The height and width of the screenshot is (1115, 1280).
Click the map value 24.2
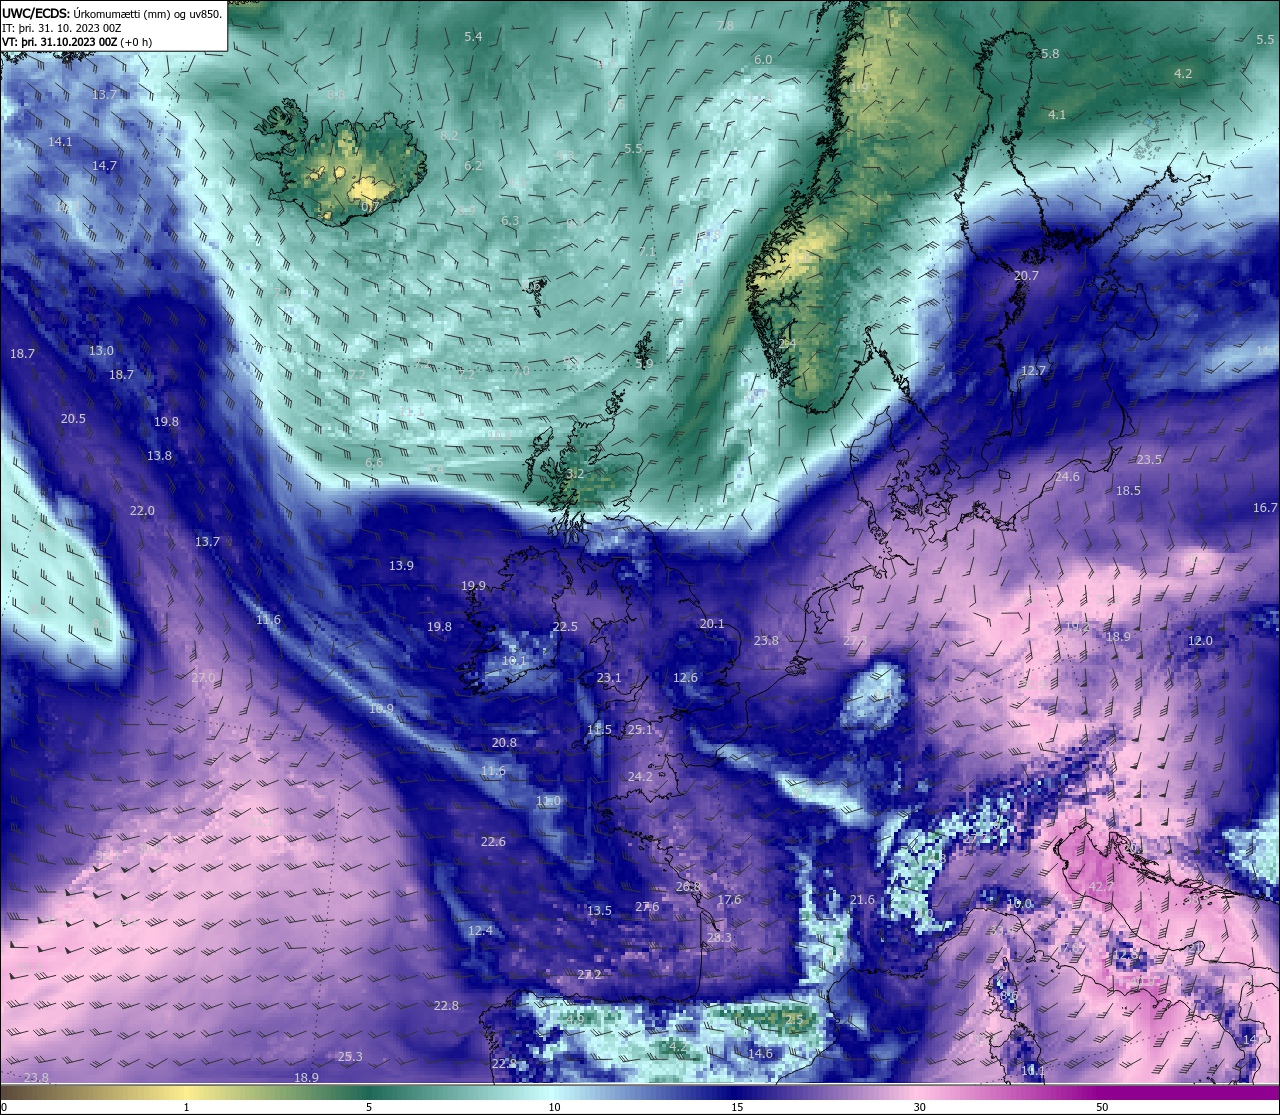(640, 777)
